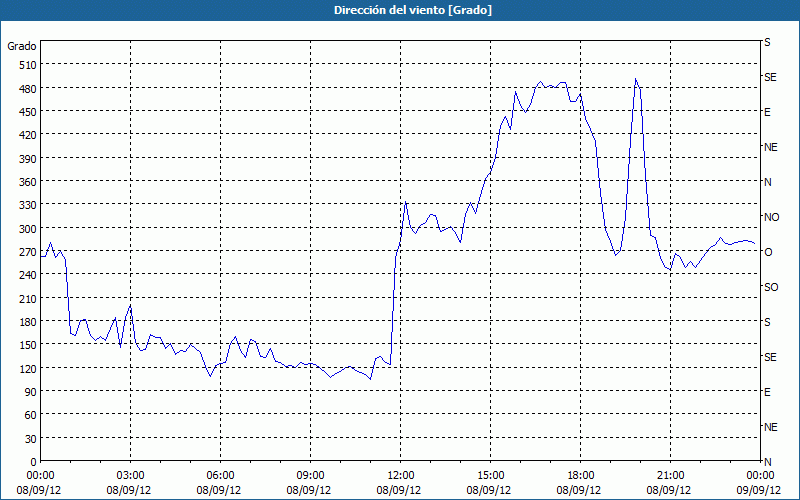Click the 'O' compass direction label
The height and width of the screenshot is (500, 800).
(768, 252)
